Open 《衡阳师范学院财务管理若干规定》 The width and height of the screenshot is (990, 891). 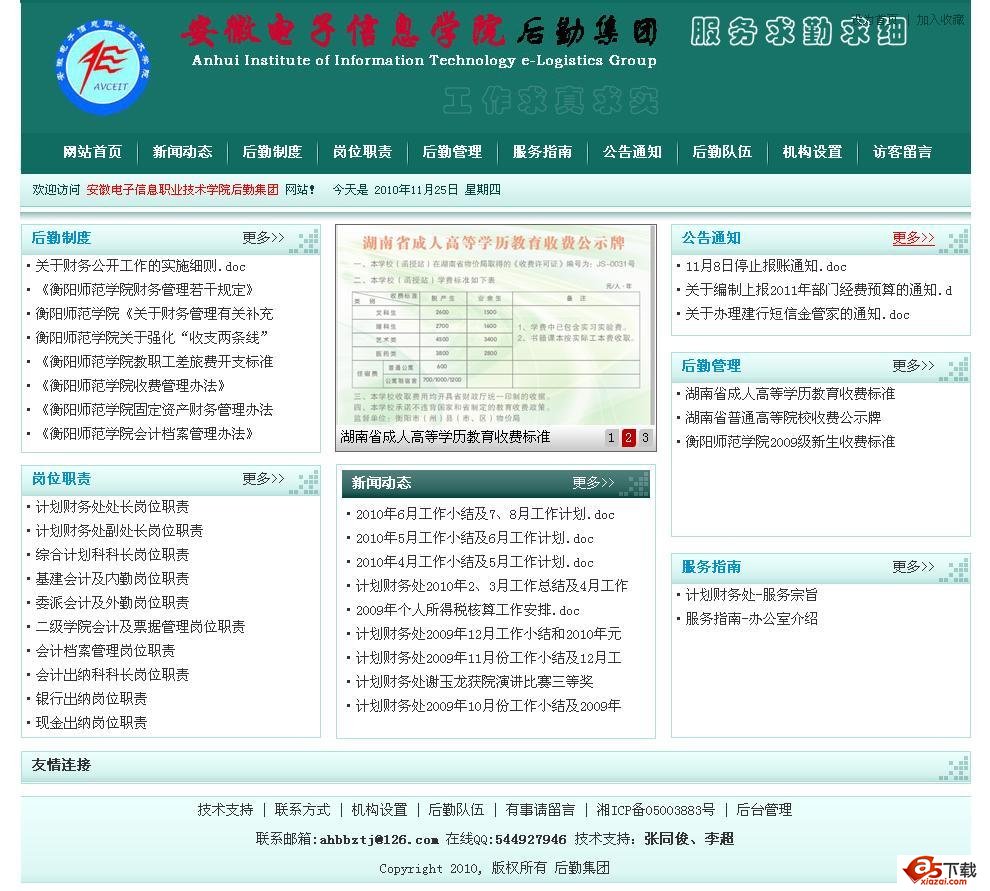(x=148, y=290)
